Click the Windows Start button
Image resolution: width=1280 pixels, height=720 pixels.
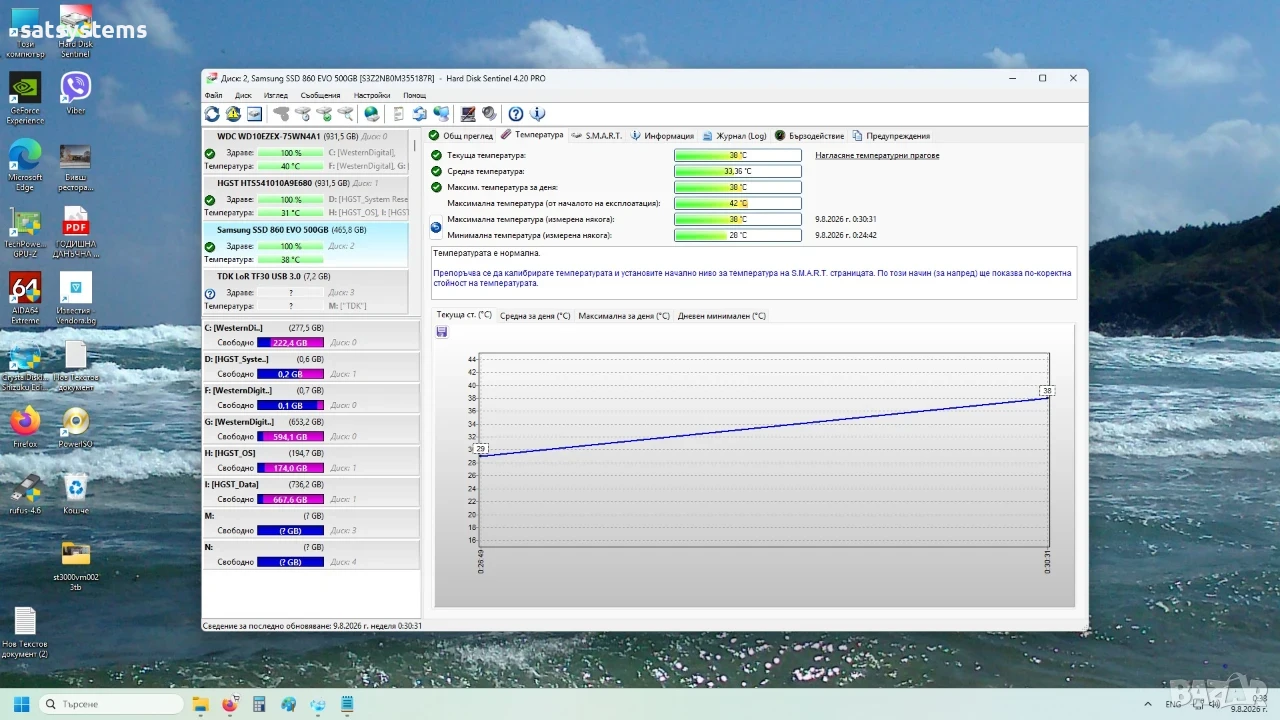21,704
